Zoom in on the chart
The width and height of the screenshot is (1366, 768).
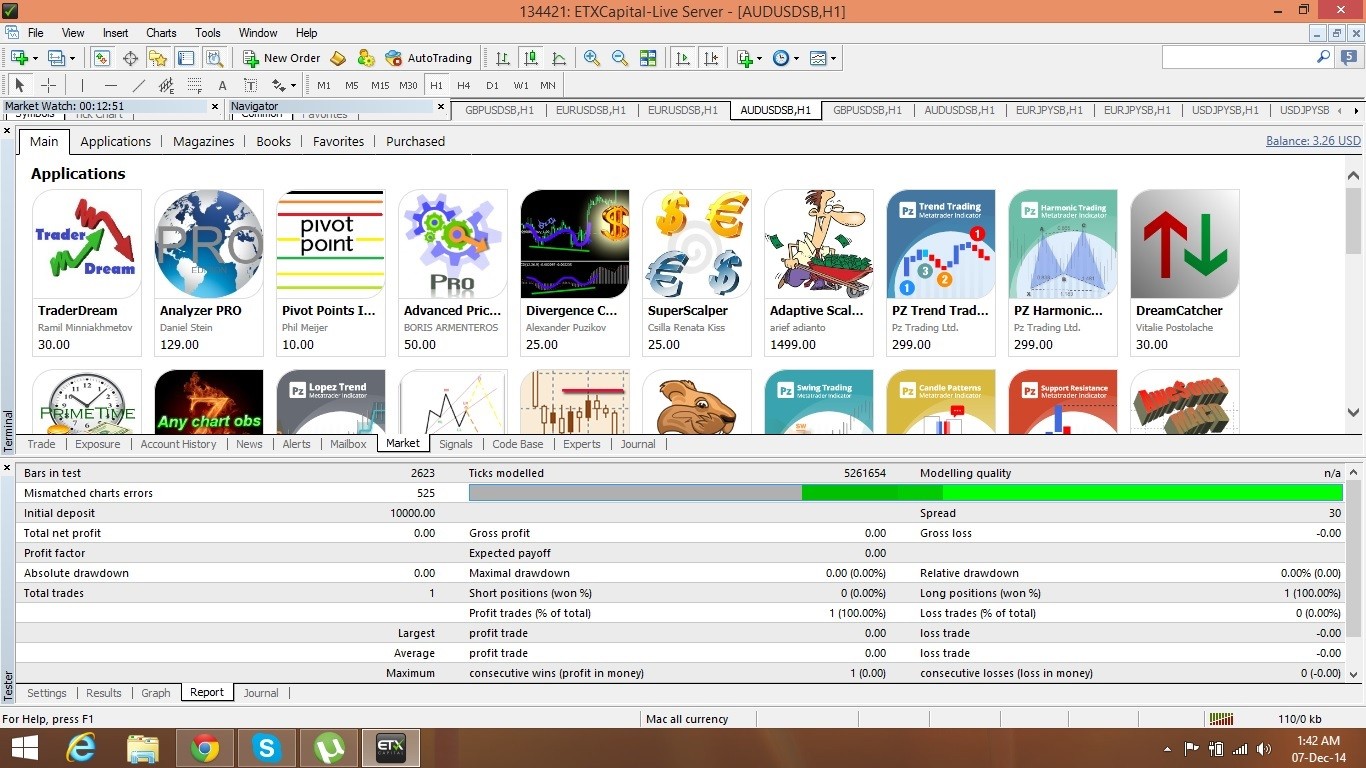592,58
